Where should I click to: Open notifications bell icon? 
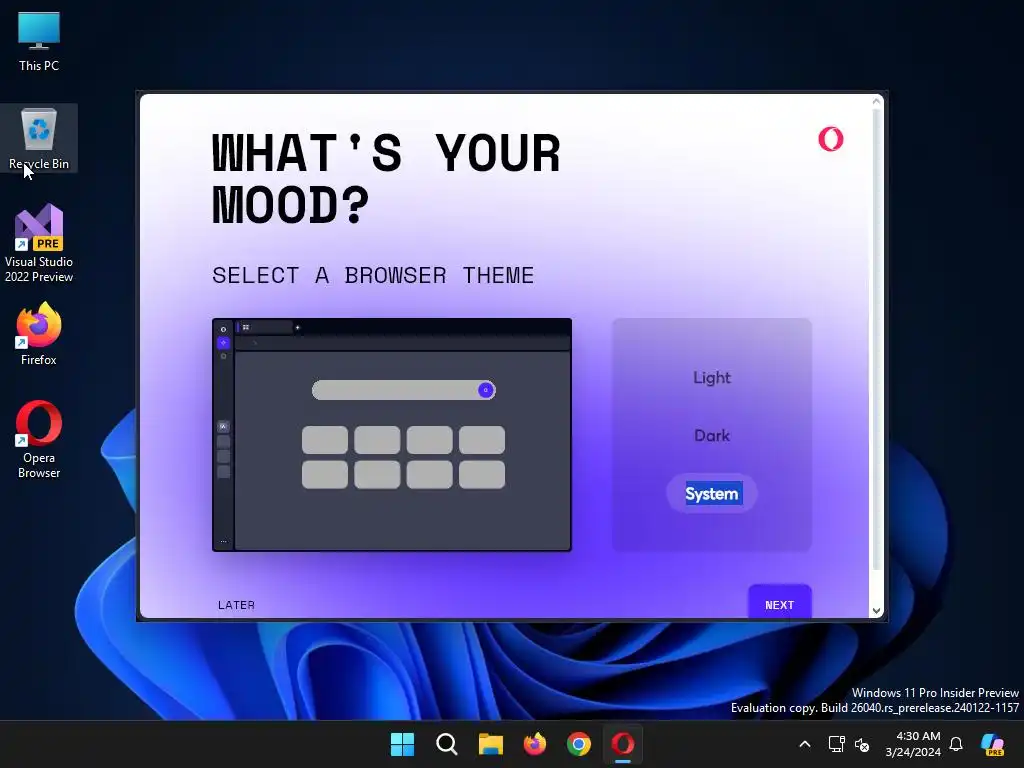click(x=956, y=744)
